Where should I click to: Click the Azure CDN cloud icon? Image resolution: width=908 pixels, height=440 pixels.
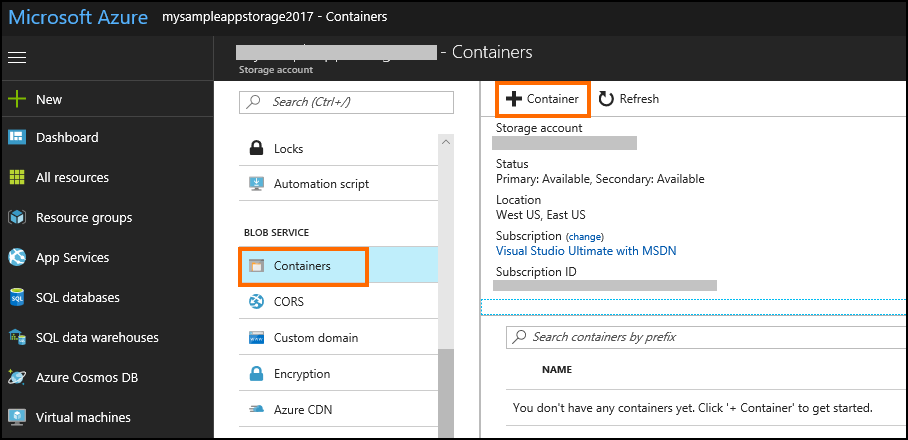(256, 409)
